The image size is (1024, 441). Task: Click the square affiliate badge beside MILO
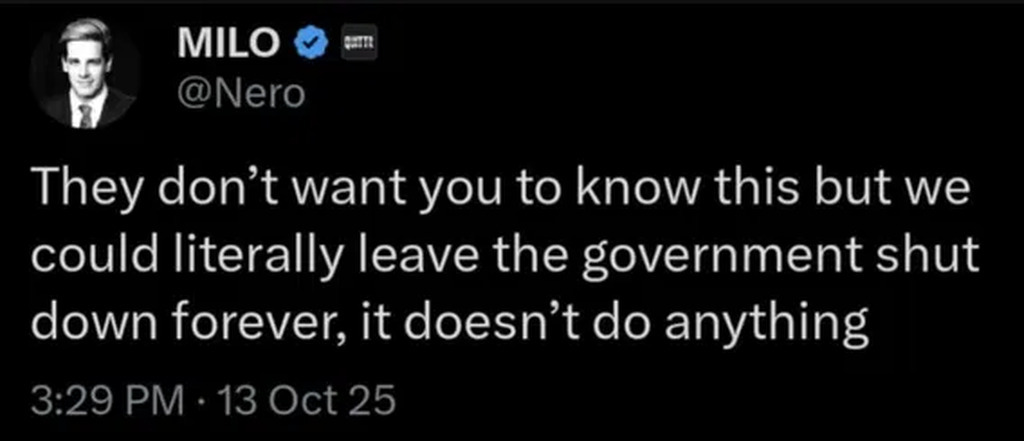click(358, 42)
